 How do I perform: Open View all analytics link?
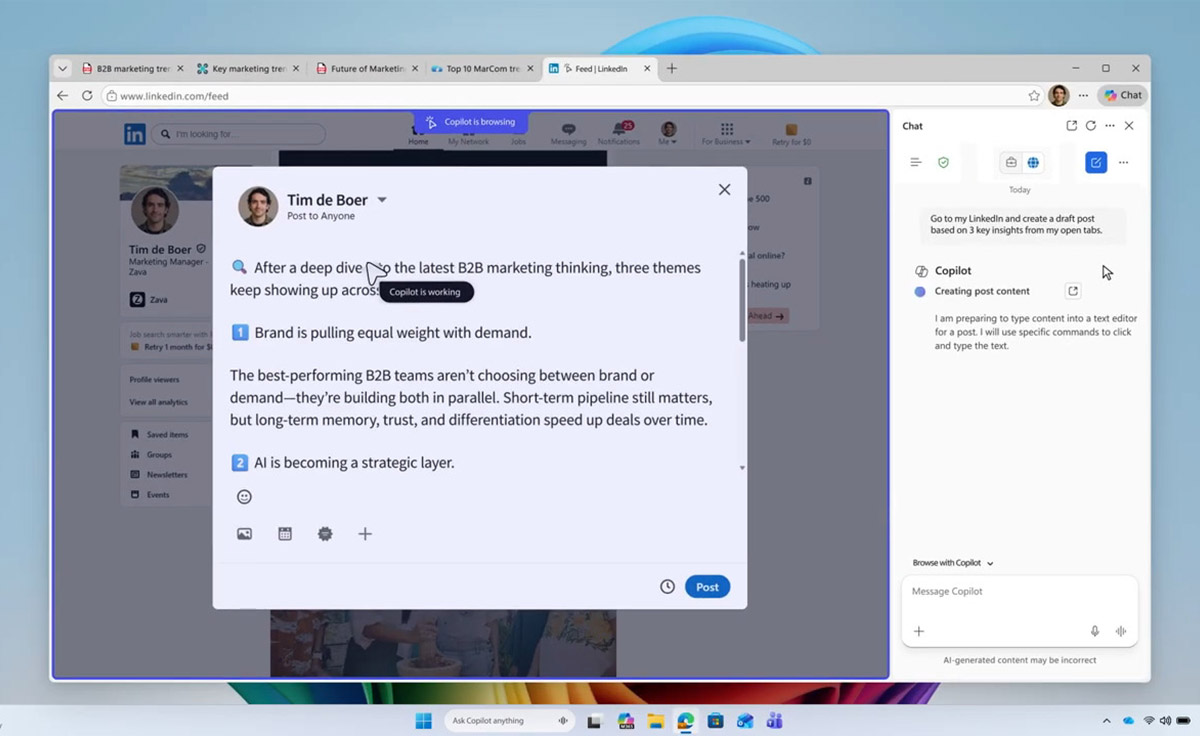point(158,402)
